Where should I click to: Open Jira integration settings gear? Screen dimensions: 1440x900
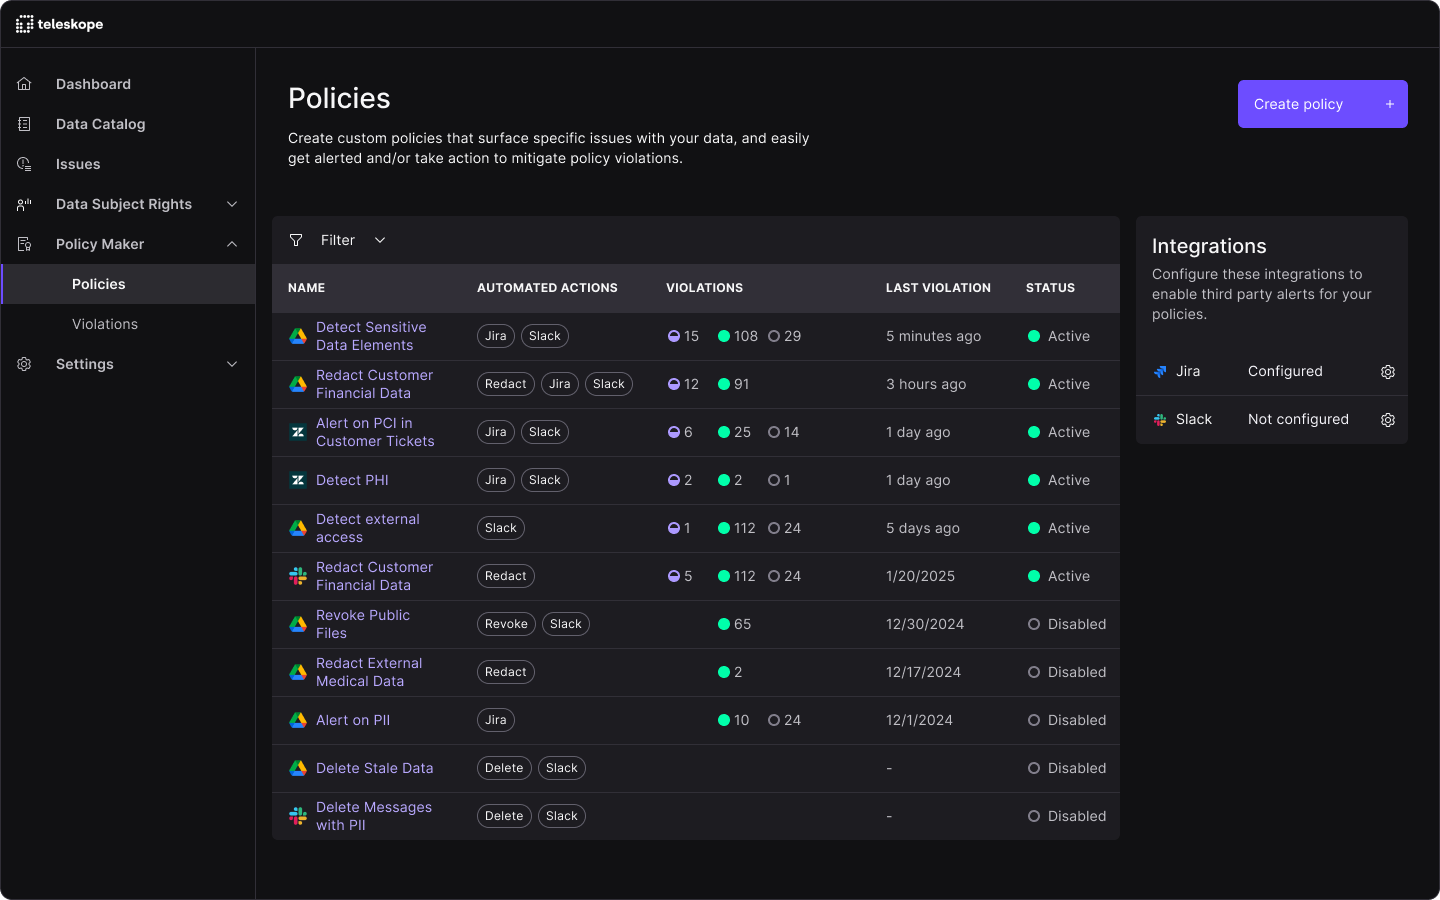[1388, 372]
